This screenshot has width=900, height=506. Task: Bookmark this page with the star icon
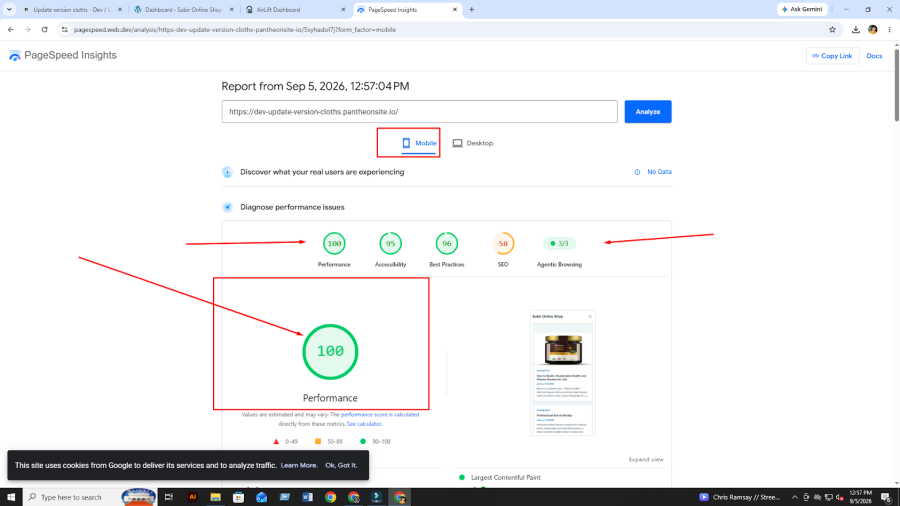(832, 29)
